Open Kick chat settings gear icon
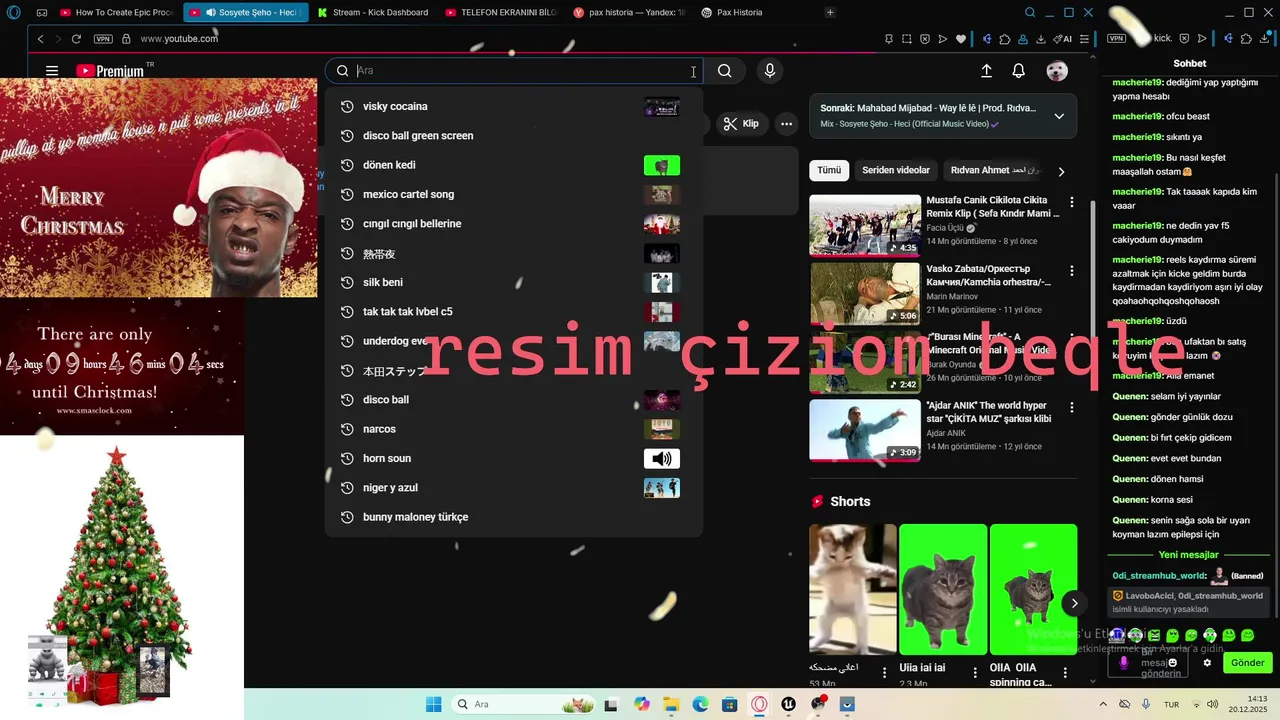This screenshot has width=1280, height=720. pyautogui.click(x=1207, y=663)
